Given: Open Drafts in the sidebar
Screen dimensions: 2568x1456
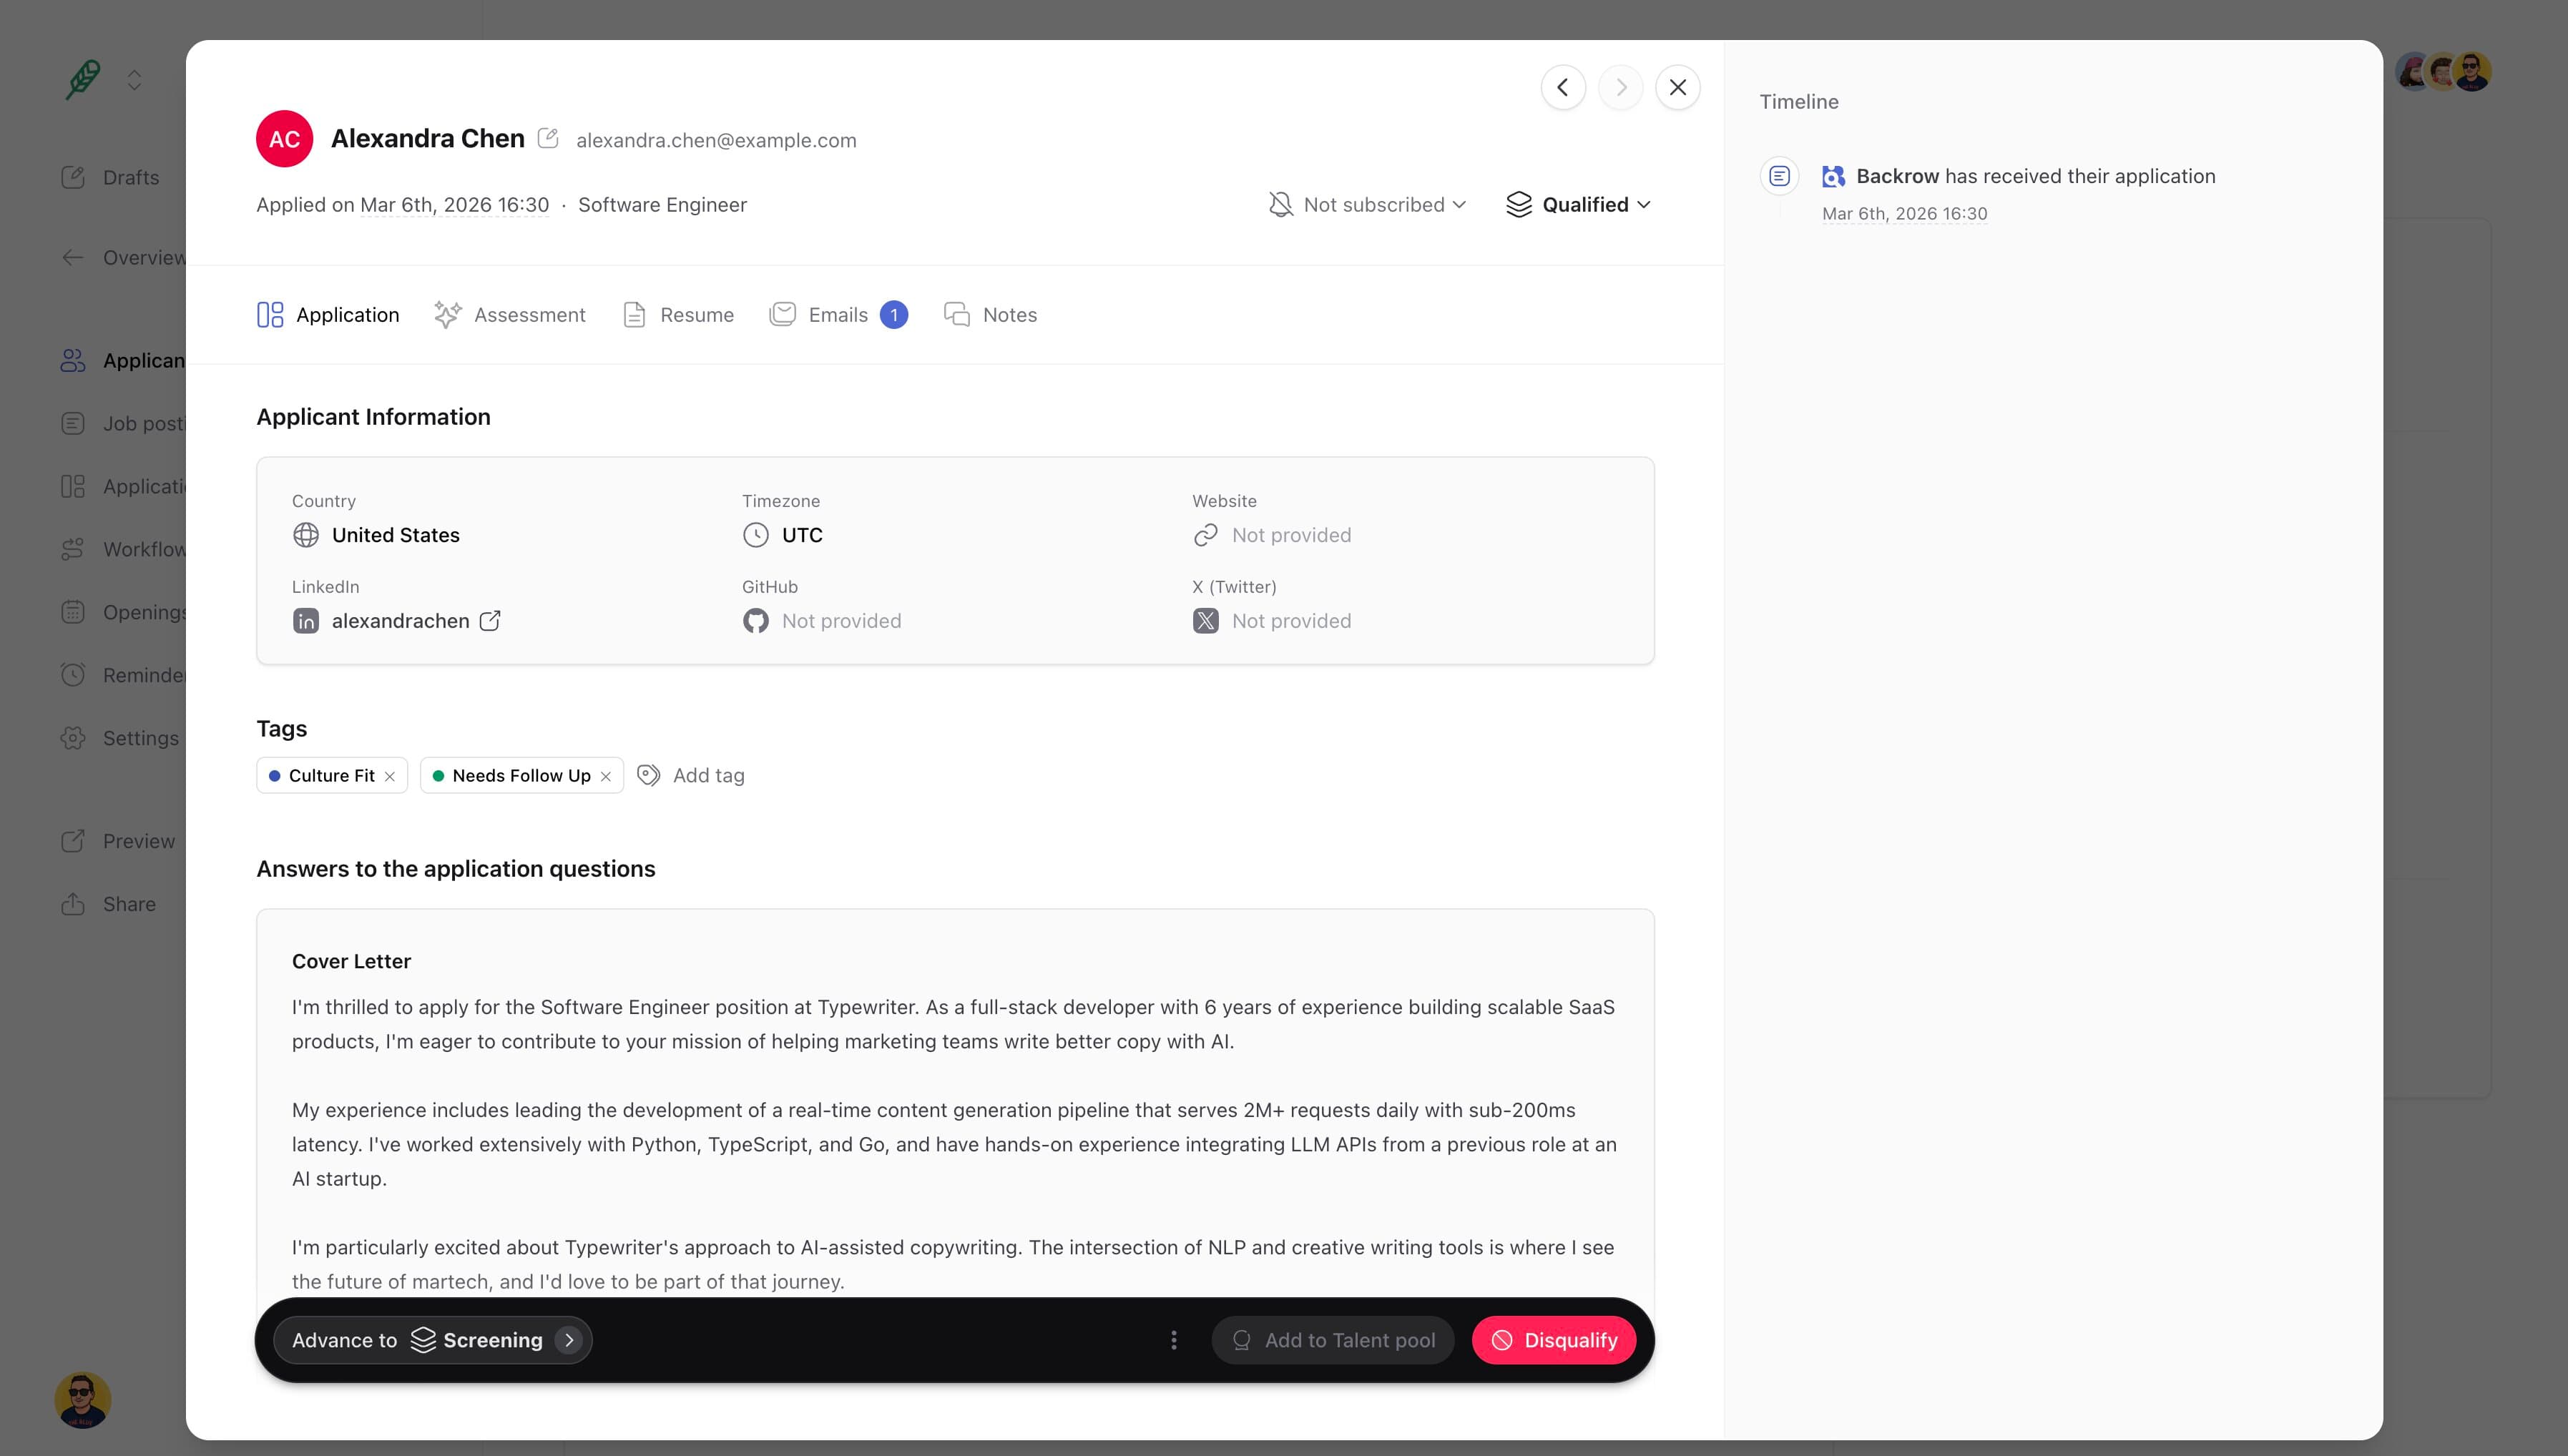Looking at the screenshot, I should point(110,177).
